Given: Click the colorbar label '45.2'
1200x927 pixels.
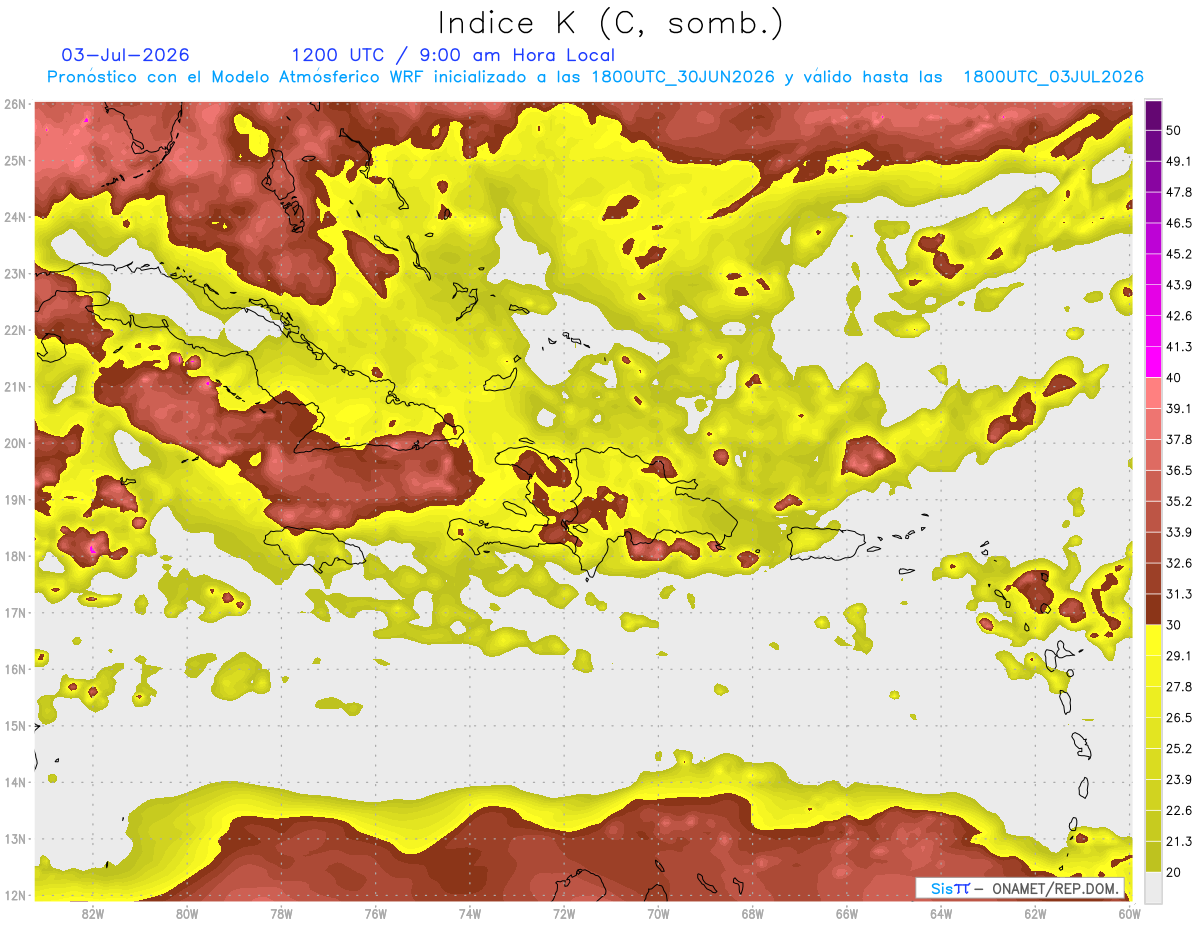Looking at the screenshot, I should (1178, 254).
